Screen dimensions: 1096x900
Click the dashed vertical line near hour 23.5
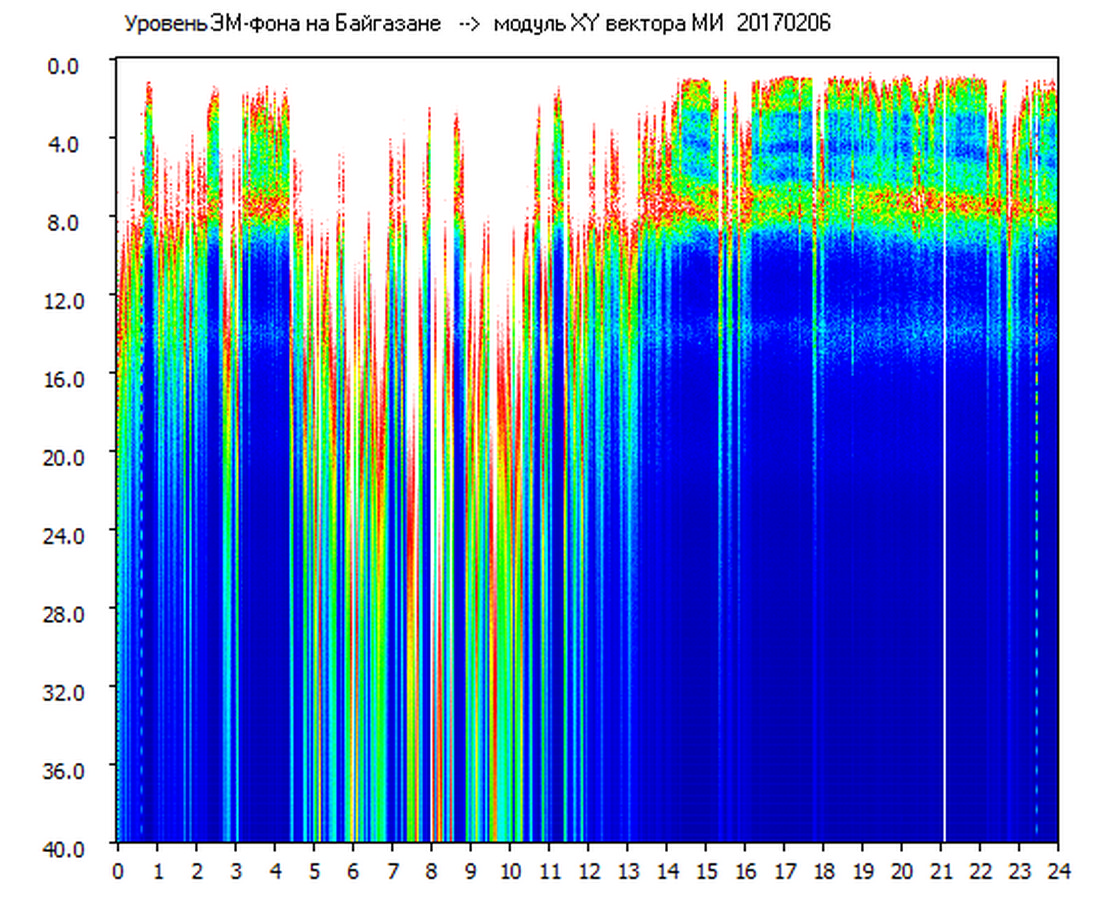click(1036, 500)
